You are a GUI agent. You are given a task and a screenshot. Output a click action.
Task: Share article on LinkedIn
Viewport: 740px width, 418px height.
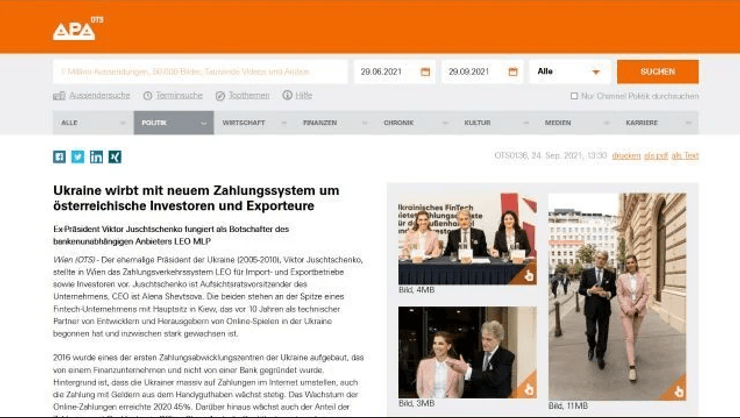pyautogui.click(x=96, y=156)
